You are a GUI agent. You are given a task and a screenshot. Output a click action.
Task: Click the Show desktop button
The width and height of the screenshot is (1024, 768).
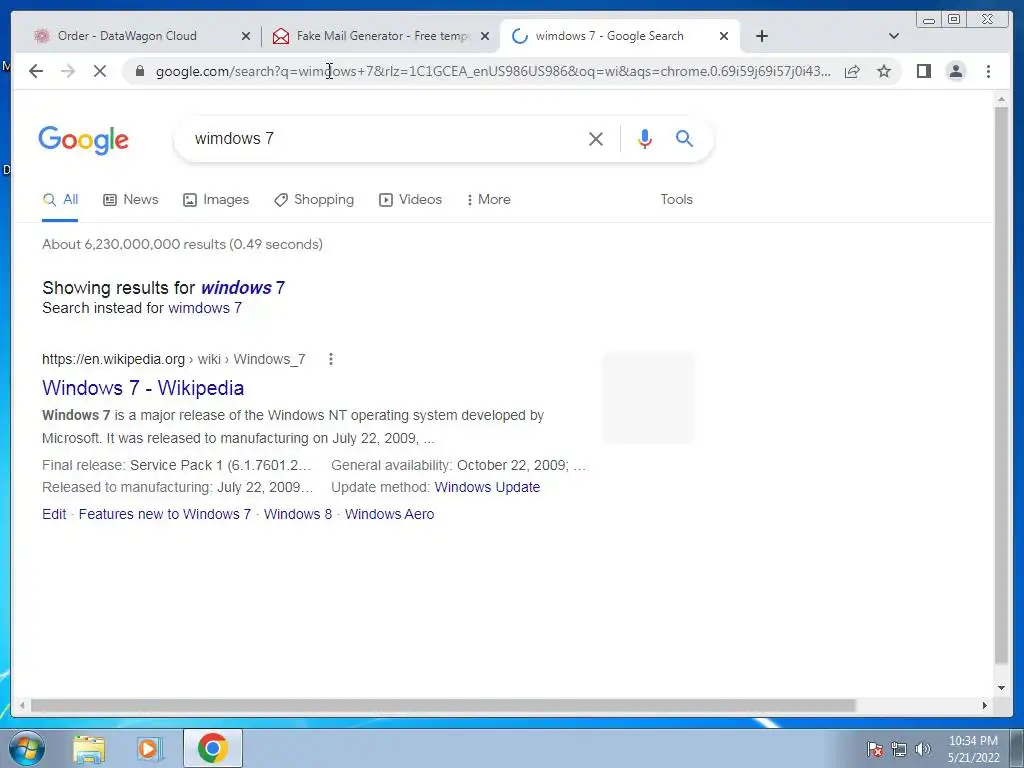click(x=1017, y=748)
